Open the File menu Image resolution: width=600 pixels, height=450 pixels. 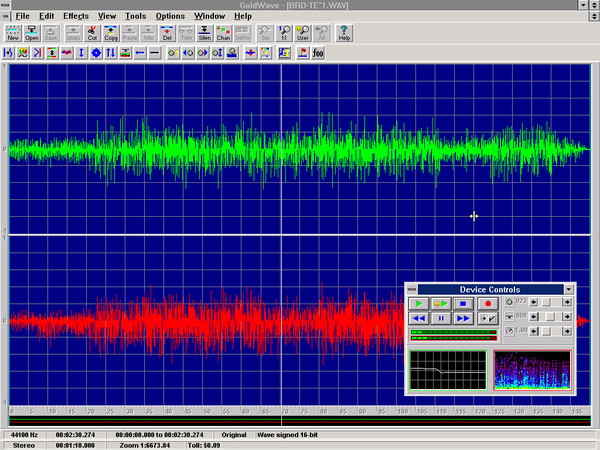[22, 16]
